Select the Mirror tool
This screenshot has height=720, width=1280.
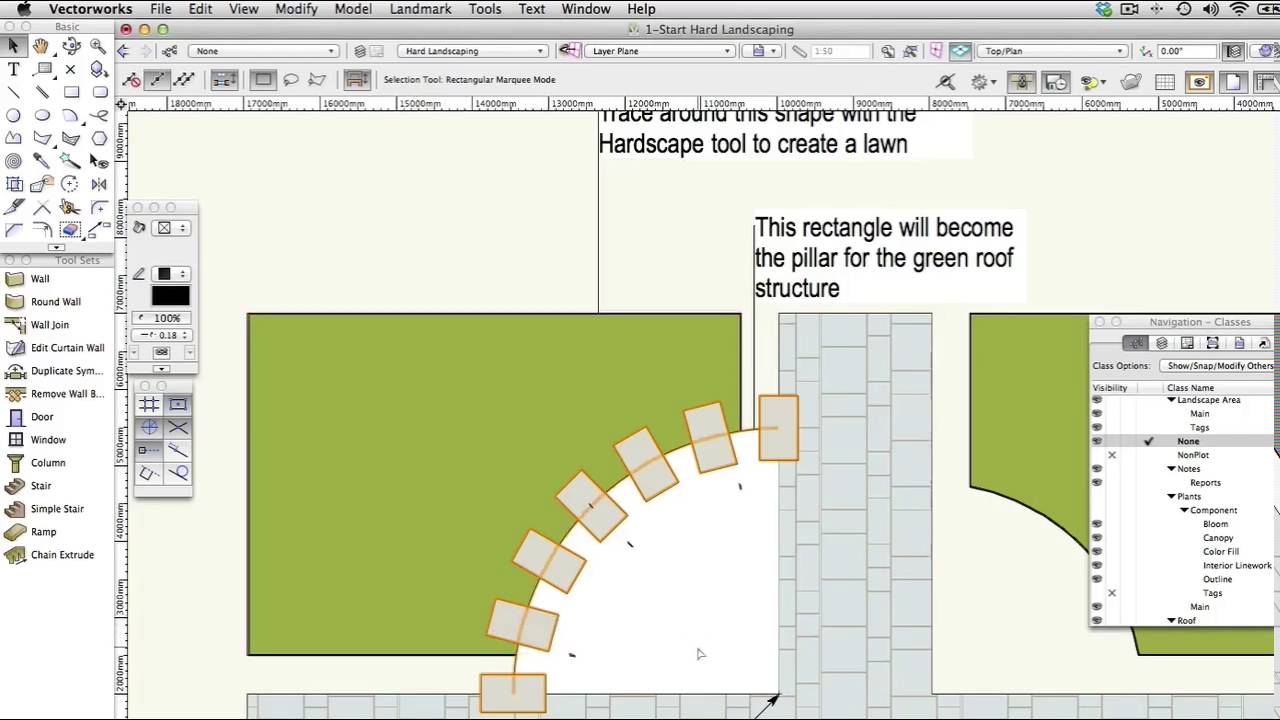(x=98, y=184)
